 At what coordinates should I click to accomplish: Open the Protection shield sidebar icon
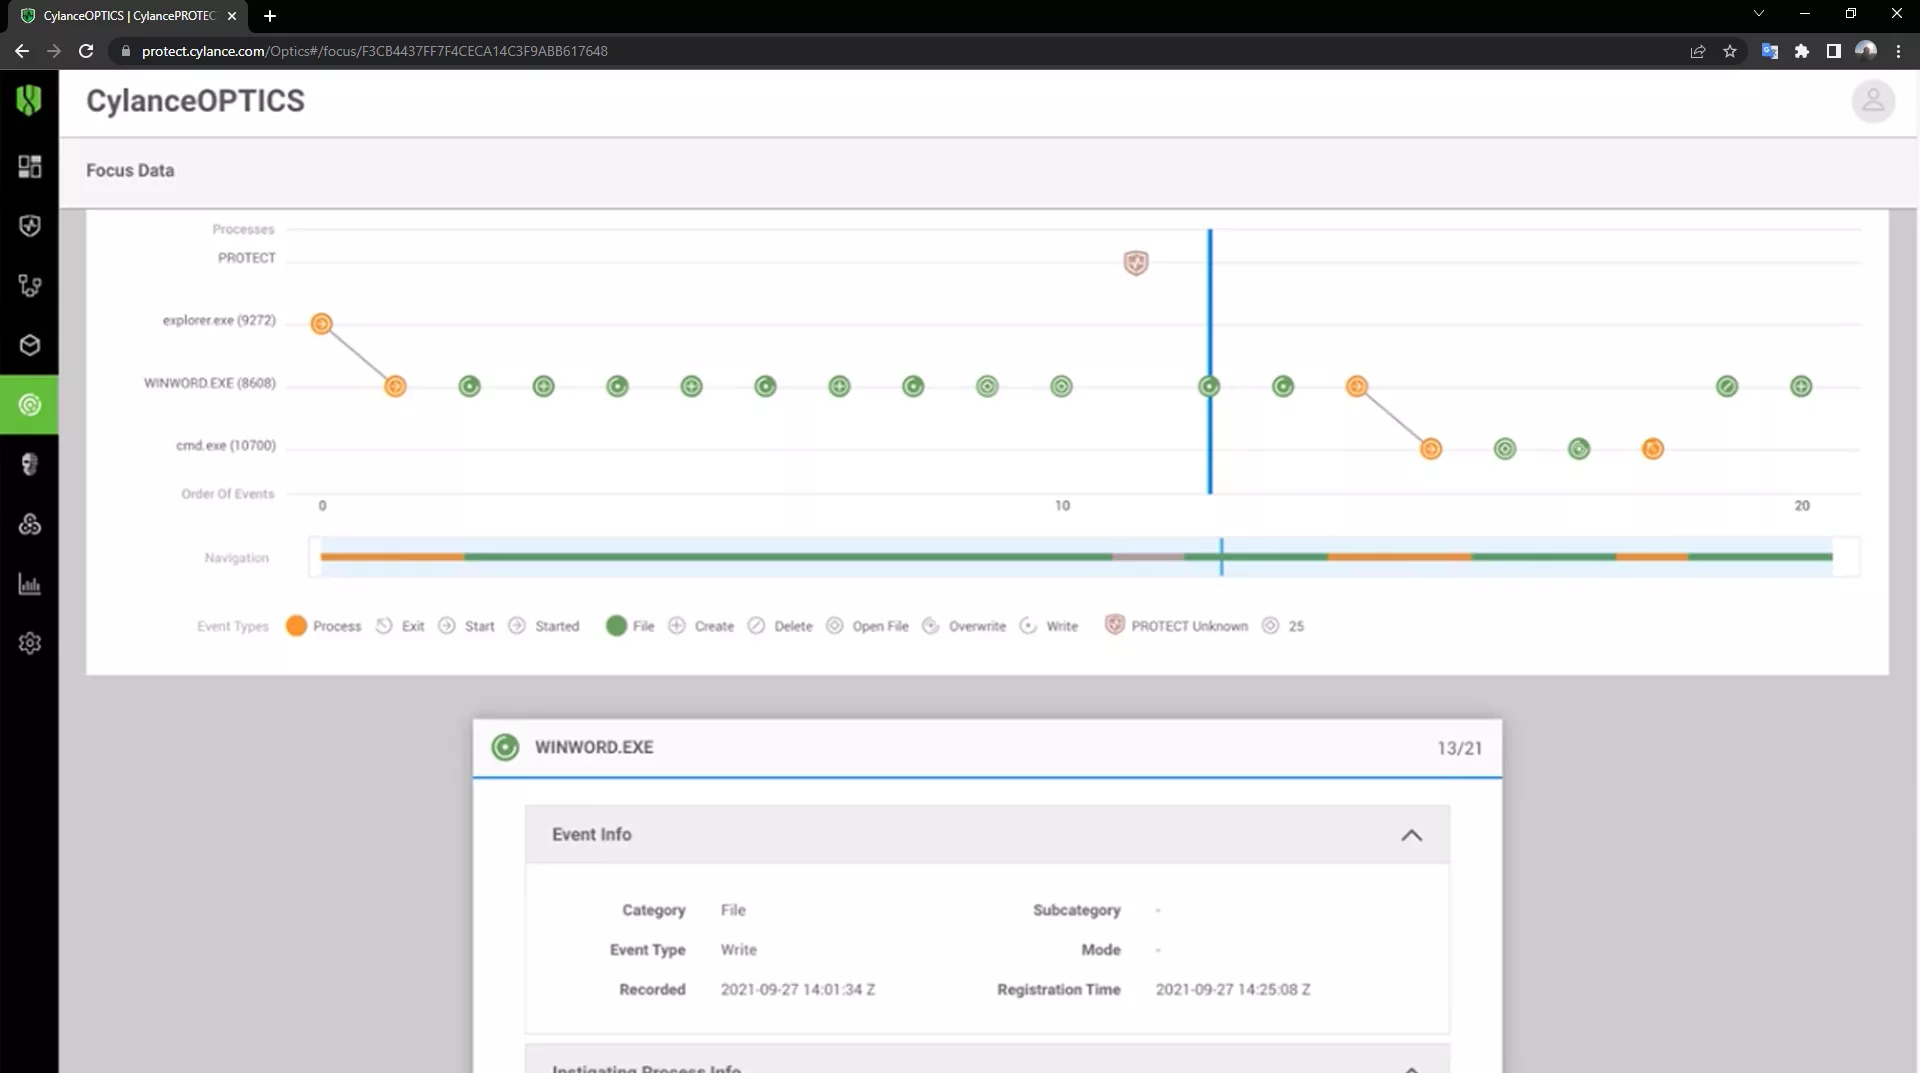[x=29, y=226]
